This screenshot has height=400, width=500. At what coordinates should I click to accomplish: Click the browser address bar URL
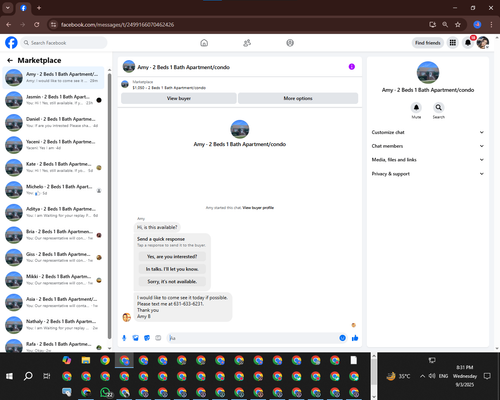(x=117, y=25)
